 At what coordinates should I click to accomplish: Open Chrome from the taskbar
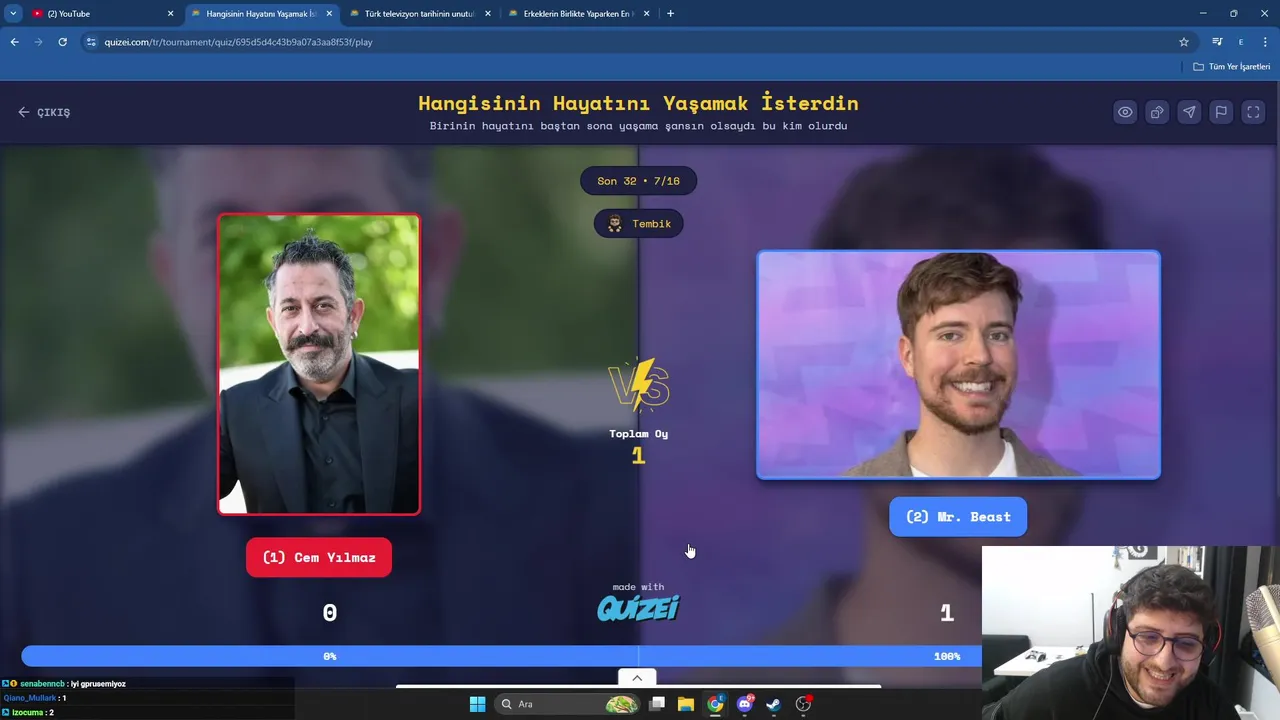[715, 704]
